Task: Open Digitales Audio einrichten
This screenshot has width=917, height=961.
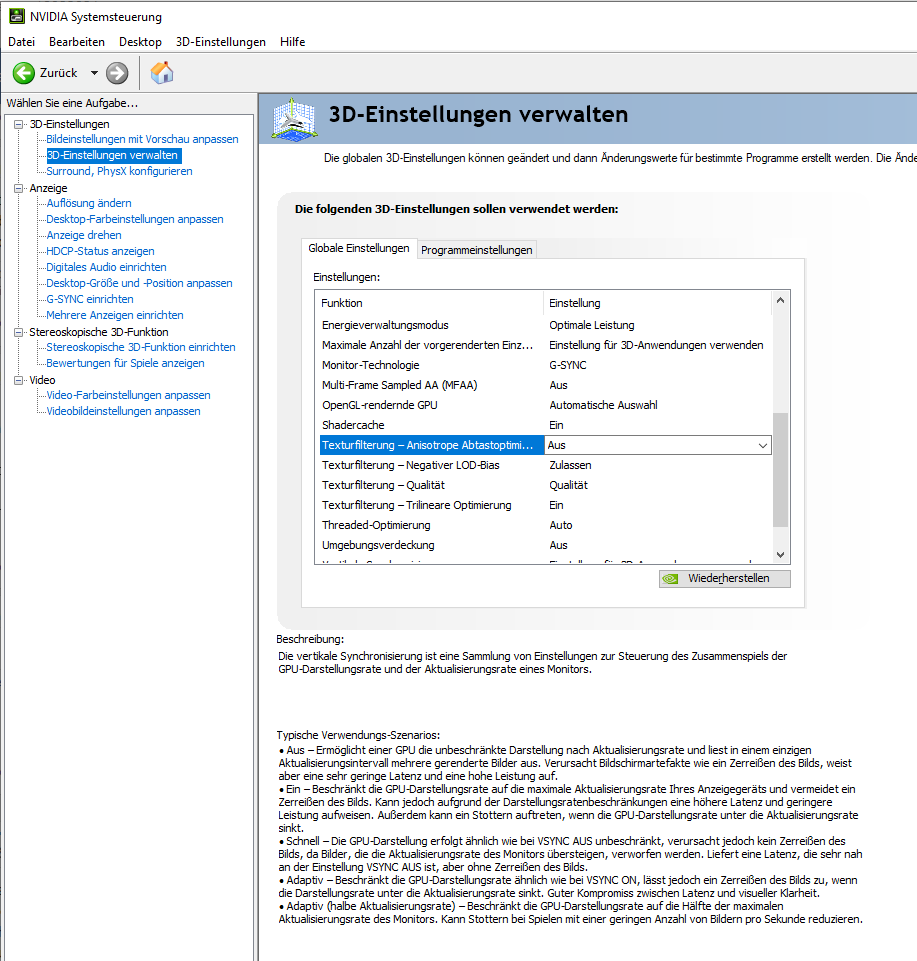Action: click(x=107, y=267)
